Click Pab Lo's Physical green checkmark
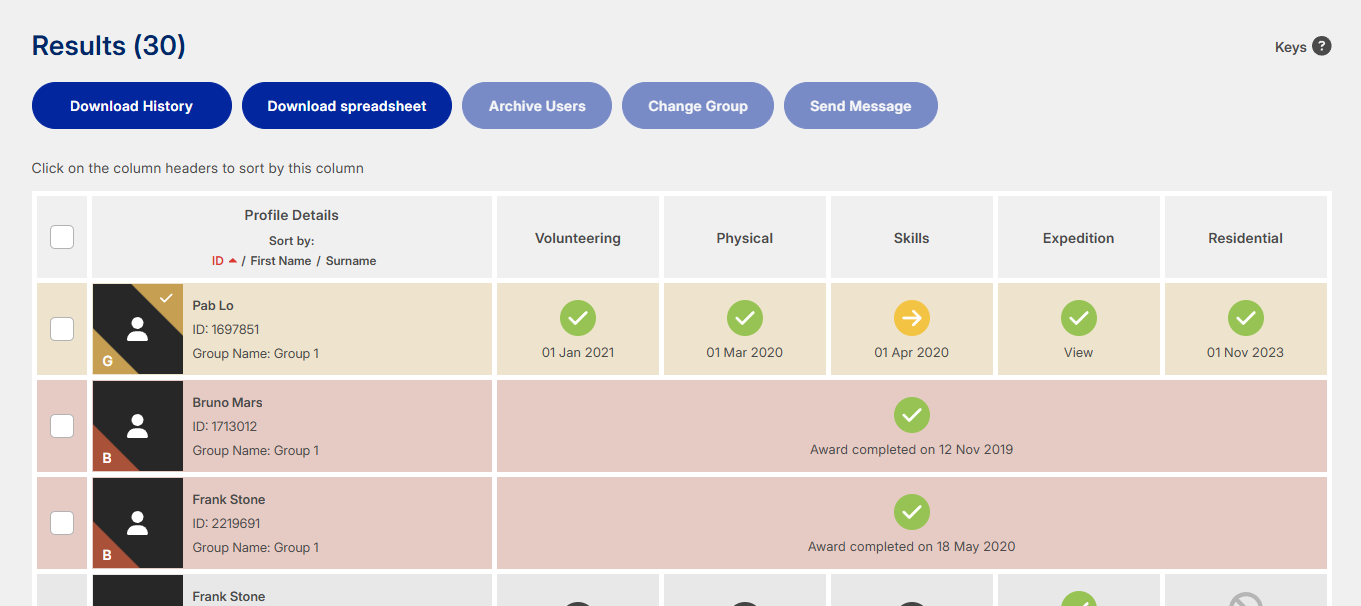The image size is (1361, 606). tap(745, 319)
